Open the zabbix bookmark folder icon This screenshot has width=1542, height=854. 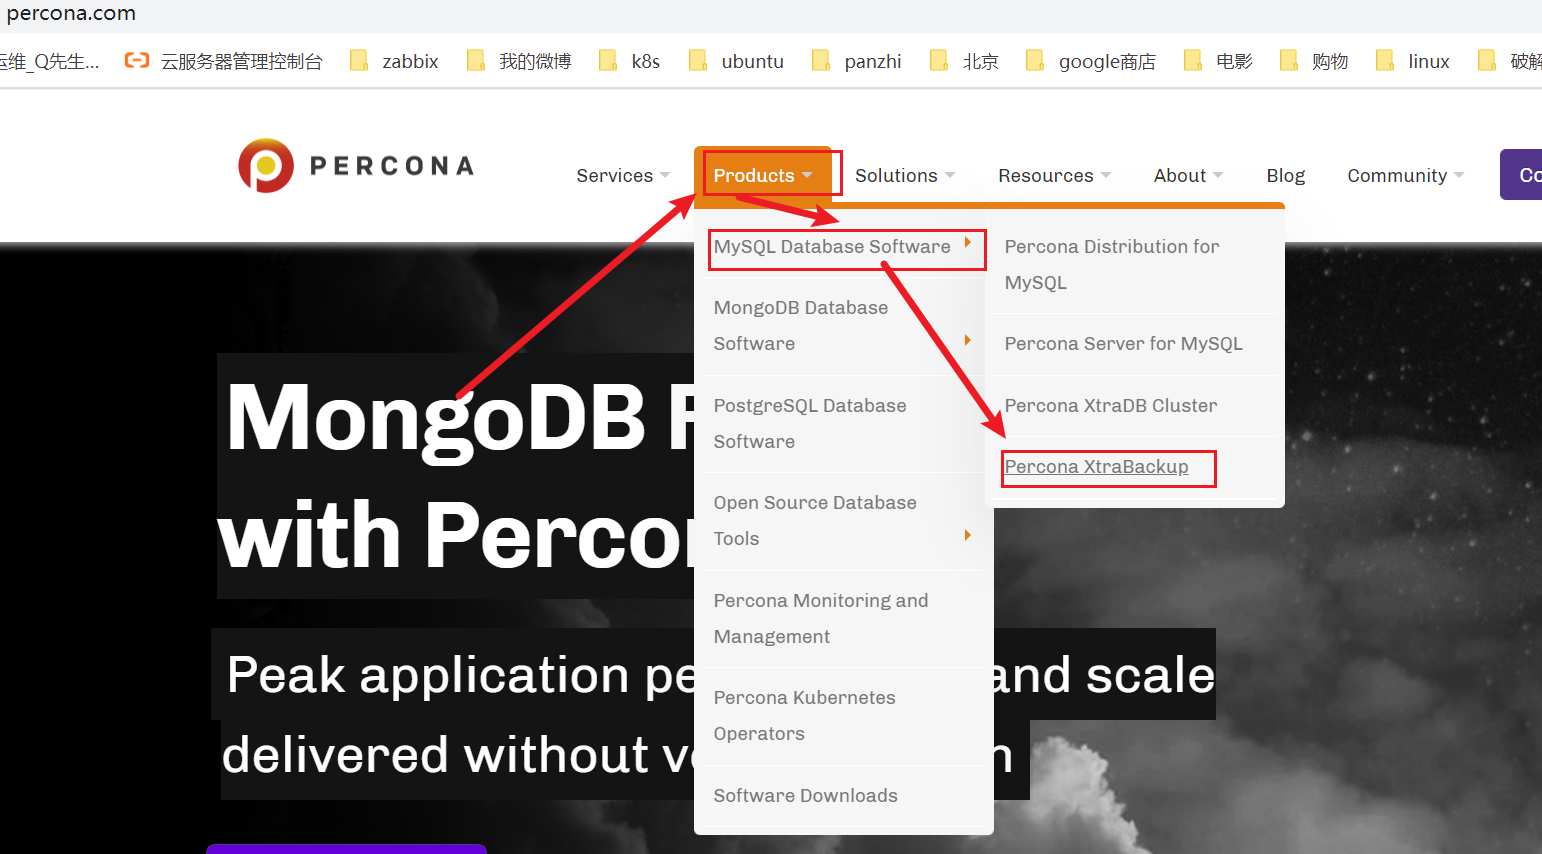click(359, 61)
